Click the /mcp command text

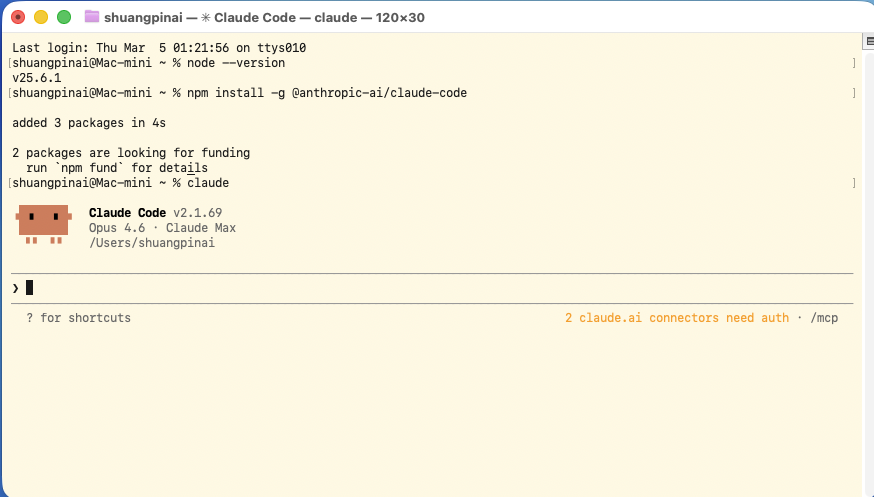coord(824,318)
